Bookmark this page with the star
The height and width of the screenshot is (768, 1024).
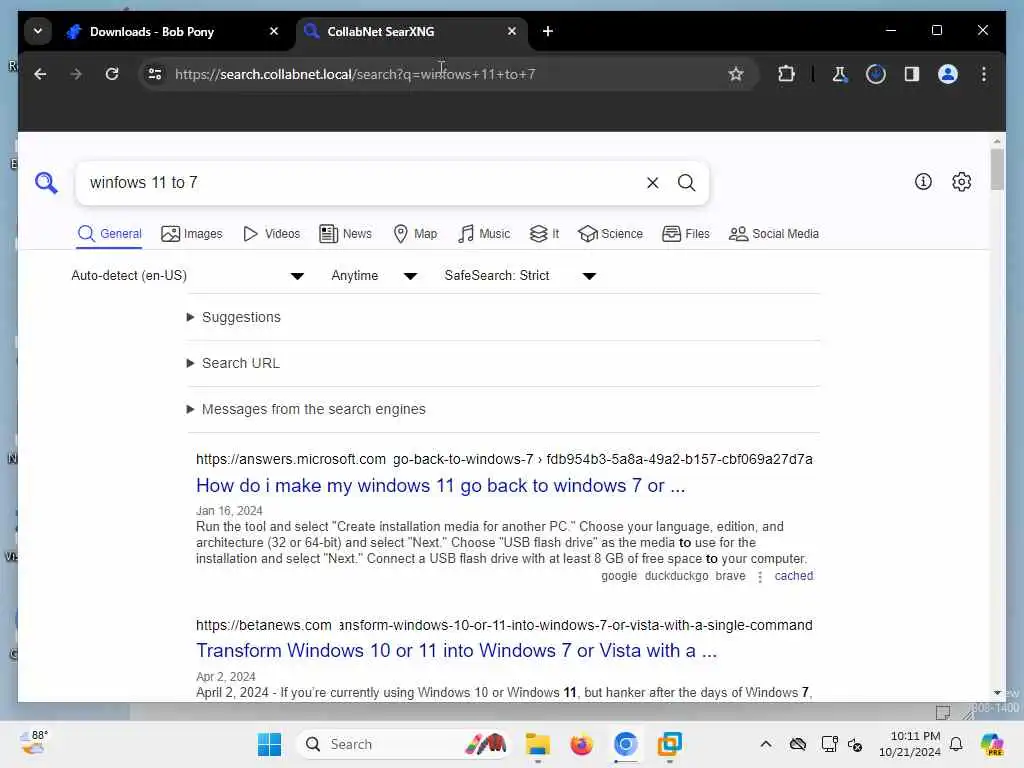(x=736, y=74)
